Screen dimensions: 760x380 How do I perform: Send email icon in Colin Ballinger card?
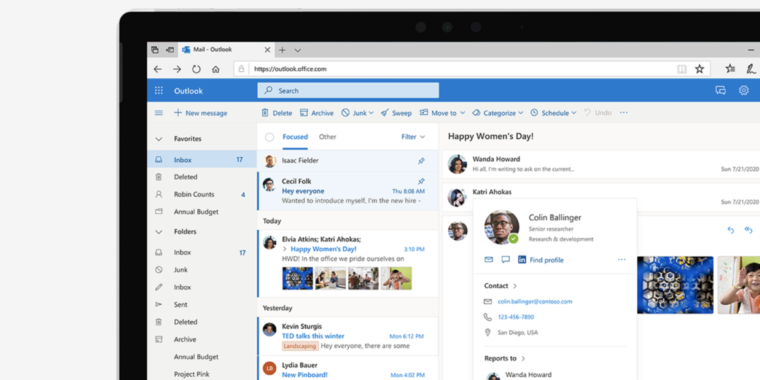click(x=489, y=260)
